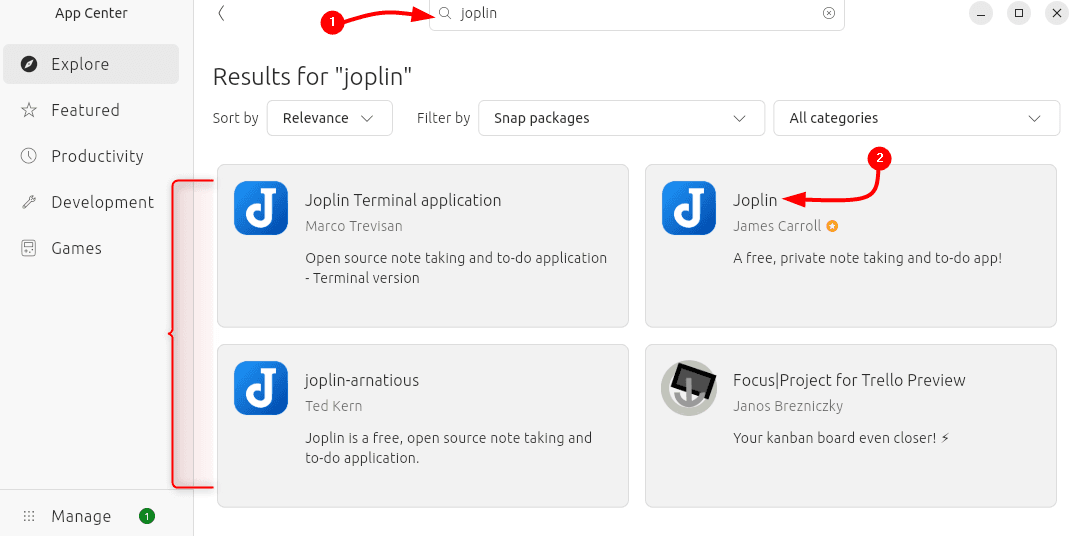Click the Focus|Project for Trello Preview icon

click(x=689, y=388)
